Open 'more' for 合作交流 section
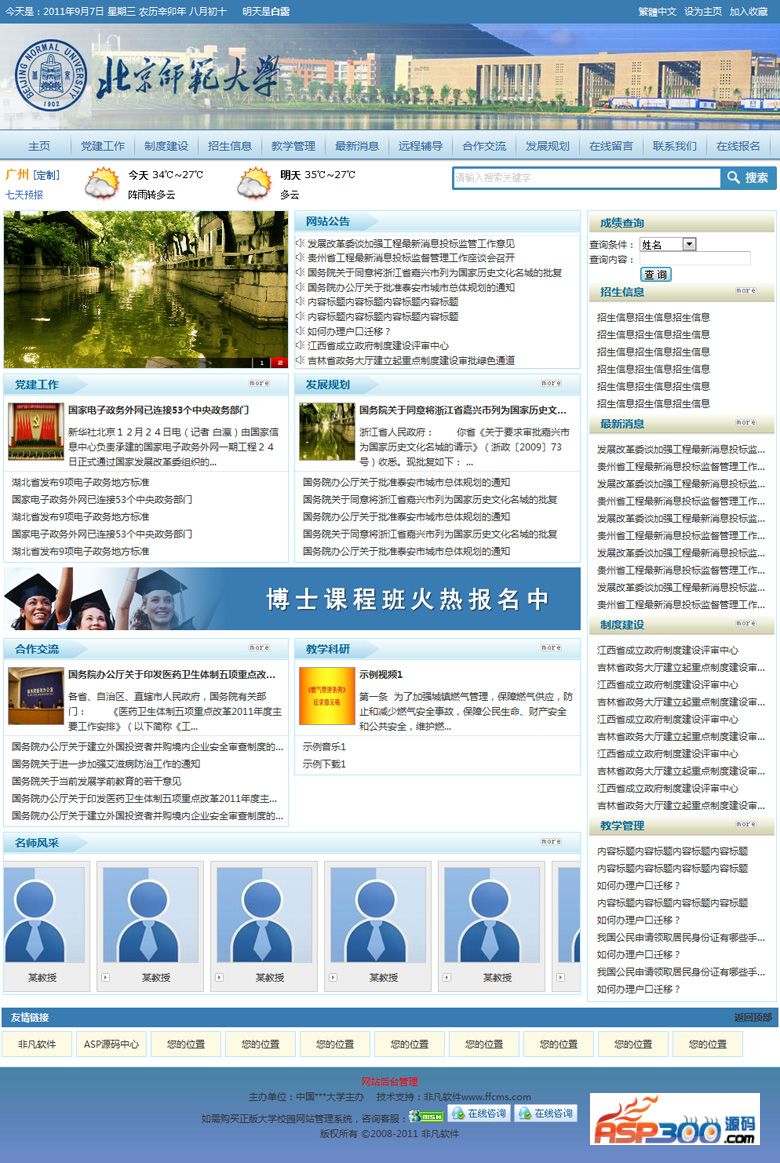The width and height of the screenshot is (780, 1163). [x=260, y=648]
